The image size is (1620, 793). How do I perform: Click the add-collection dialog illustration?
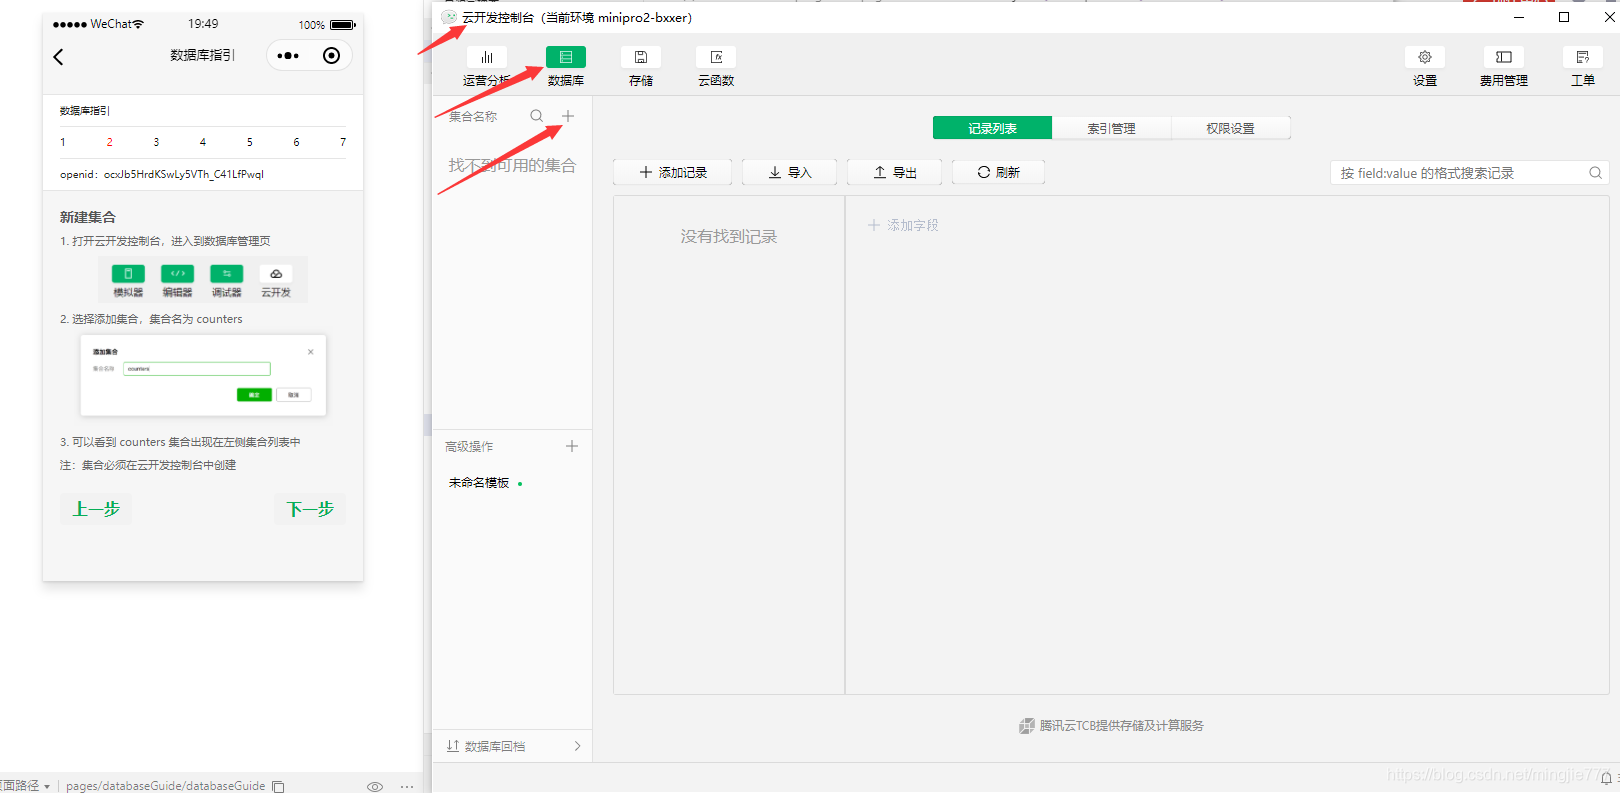click(x=203, y=375)
